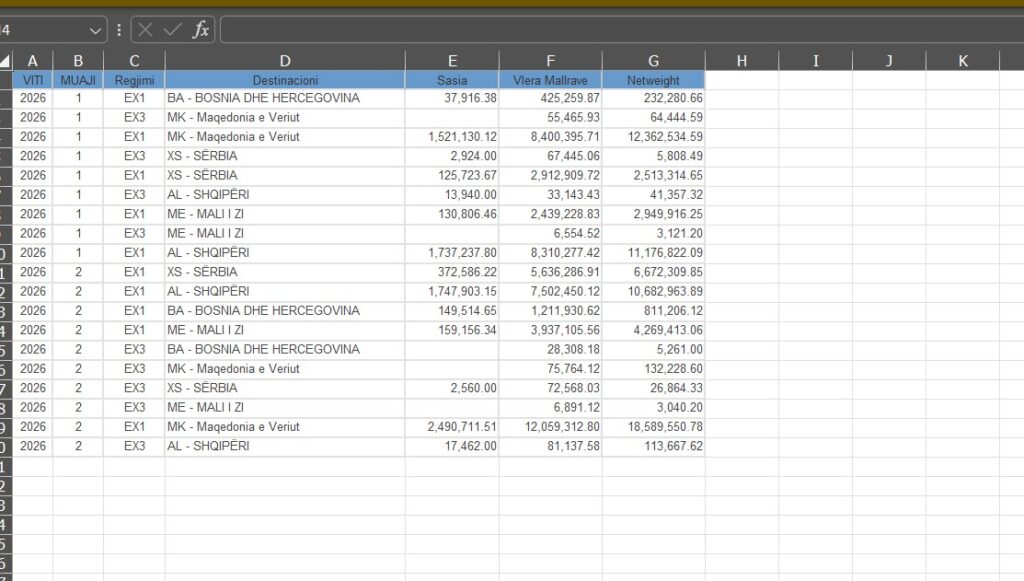Click the Vlera Mallrave header cell

pyautogui.click(x=550, y=79)
